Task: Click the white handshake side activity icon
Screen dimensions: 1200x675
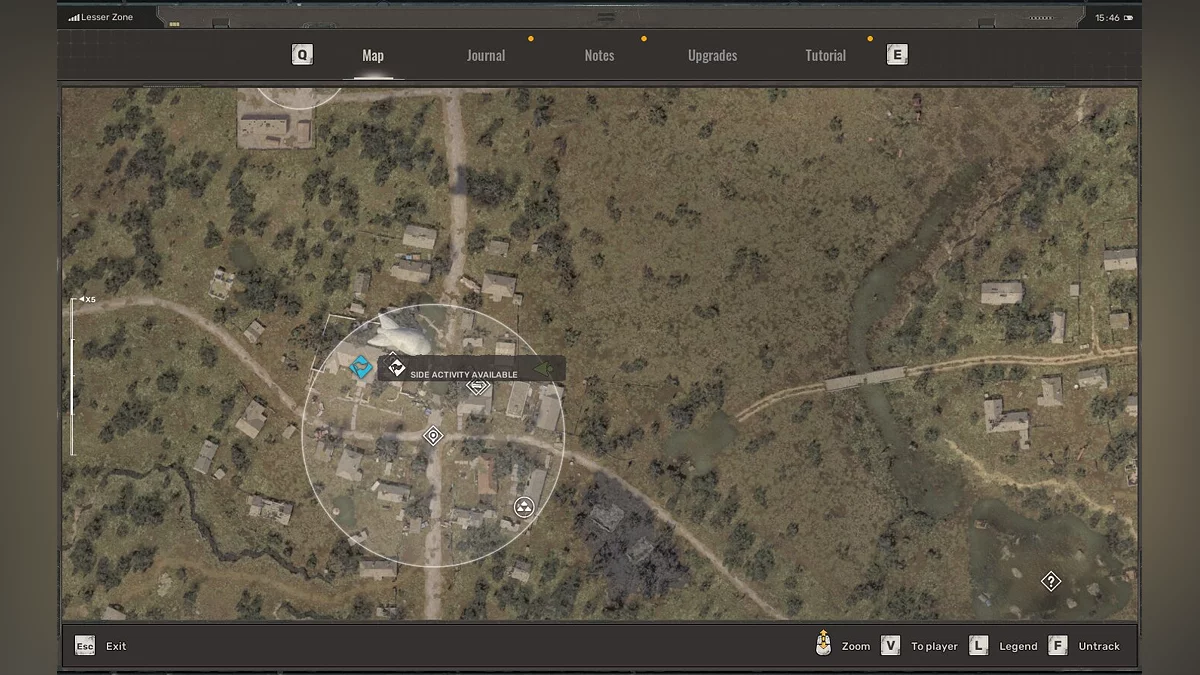Action: (x=396, y=368)
